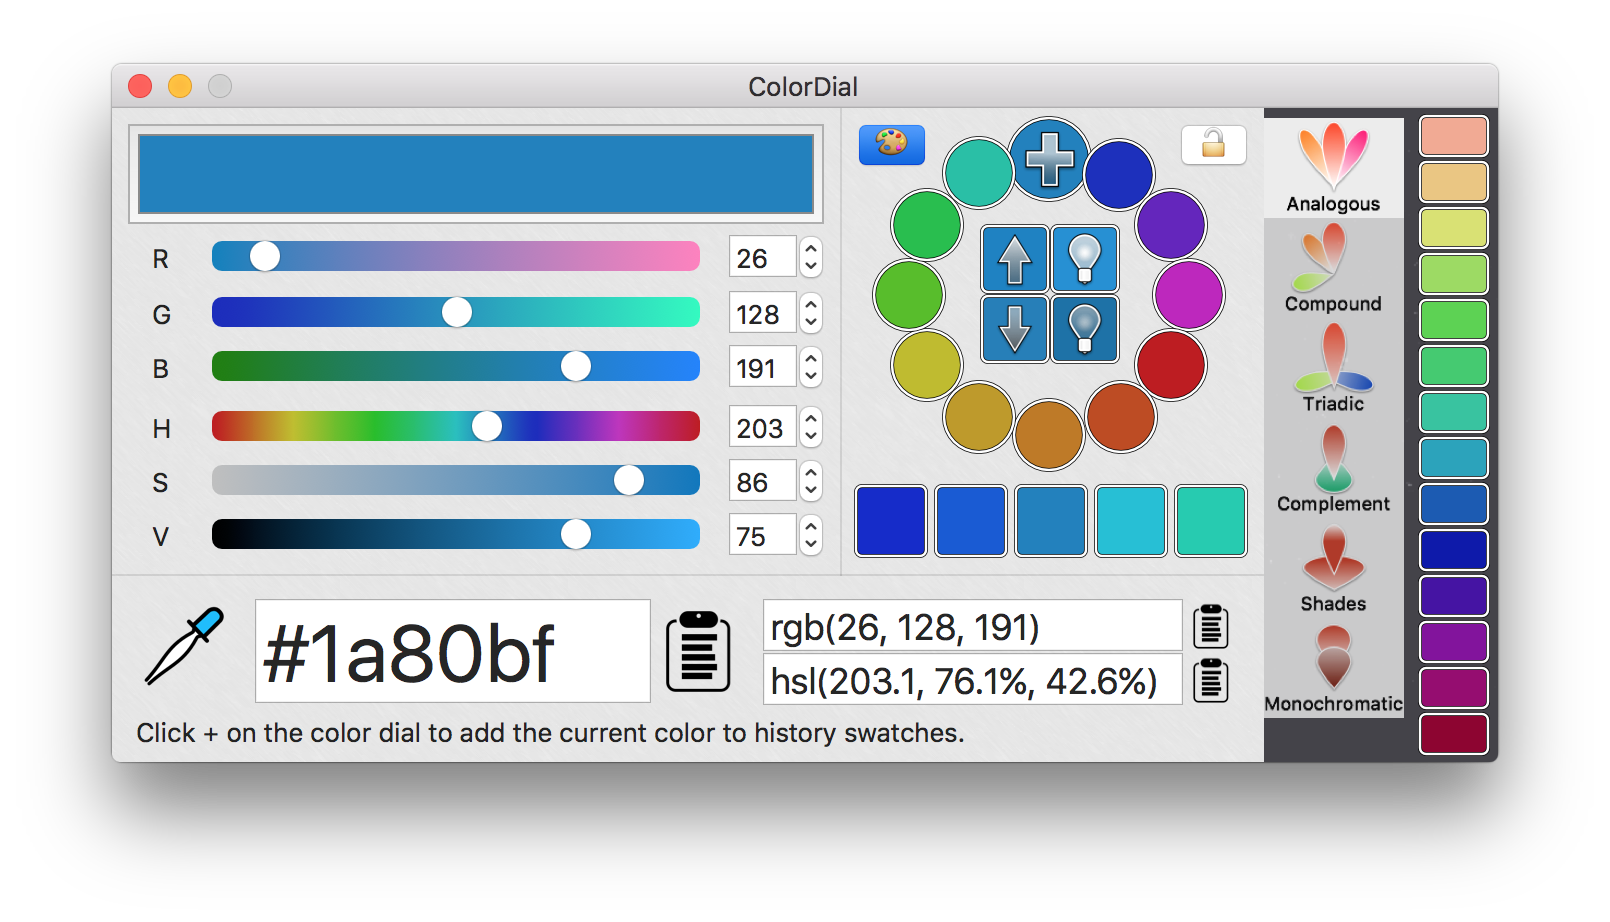Screen dimensions: 1610x922
Task: Click the B value stepper arrows
Action: (x=811, y=367)
